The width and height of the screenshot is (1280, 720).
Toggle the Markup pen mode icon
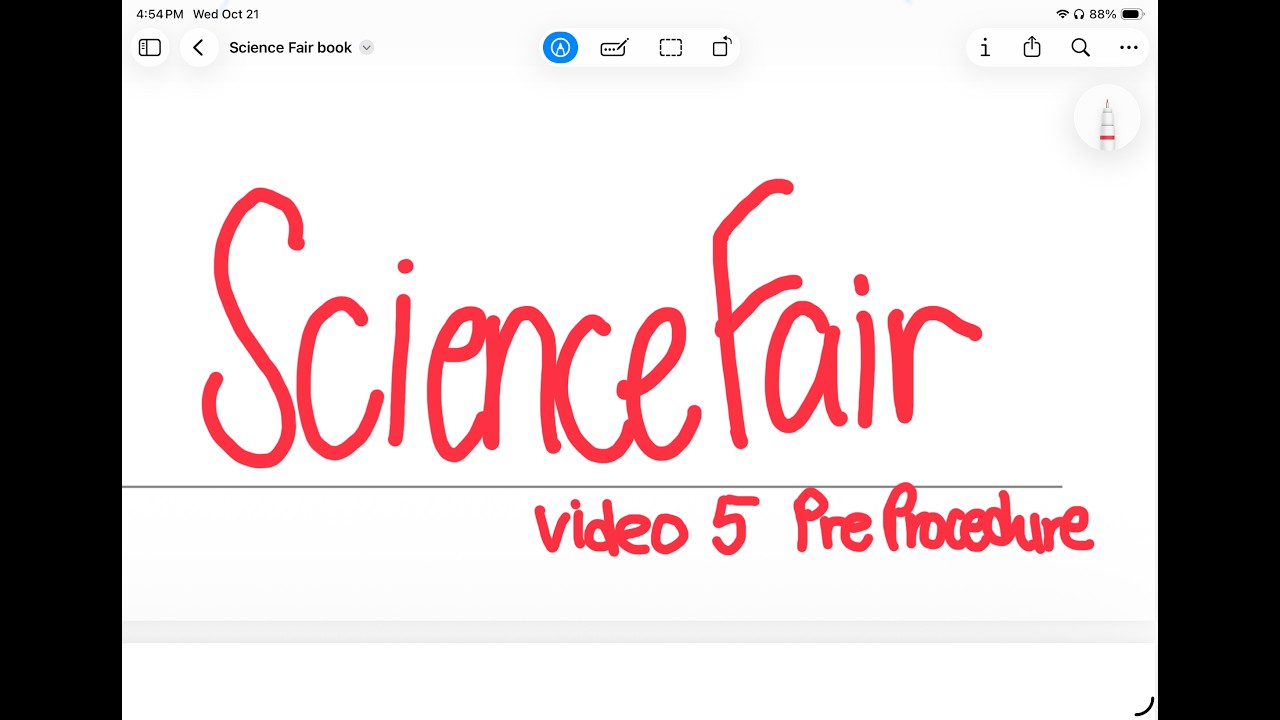(x=560, y=47)
